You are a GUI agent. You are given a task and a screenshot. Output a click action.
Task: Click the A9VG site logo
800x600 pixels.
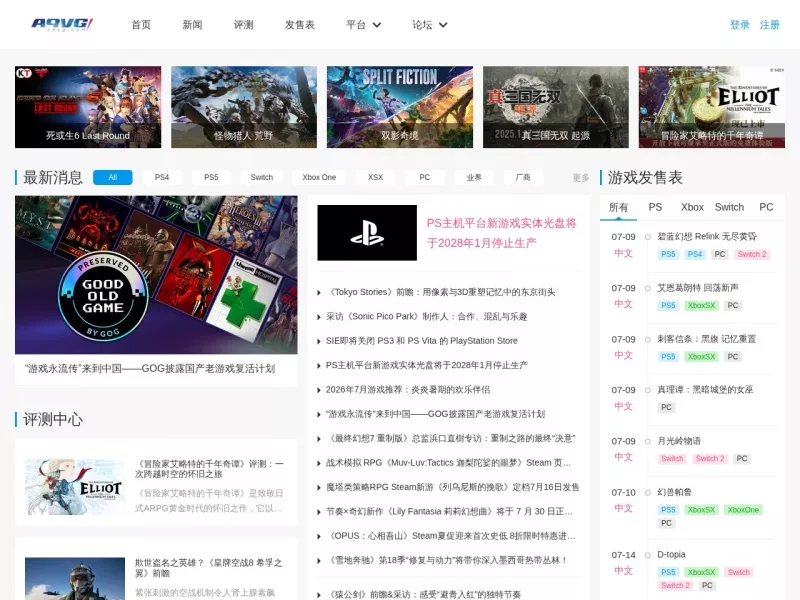click(x=62, y=24)
